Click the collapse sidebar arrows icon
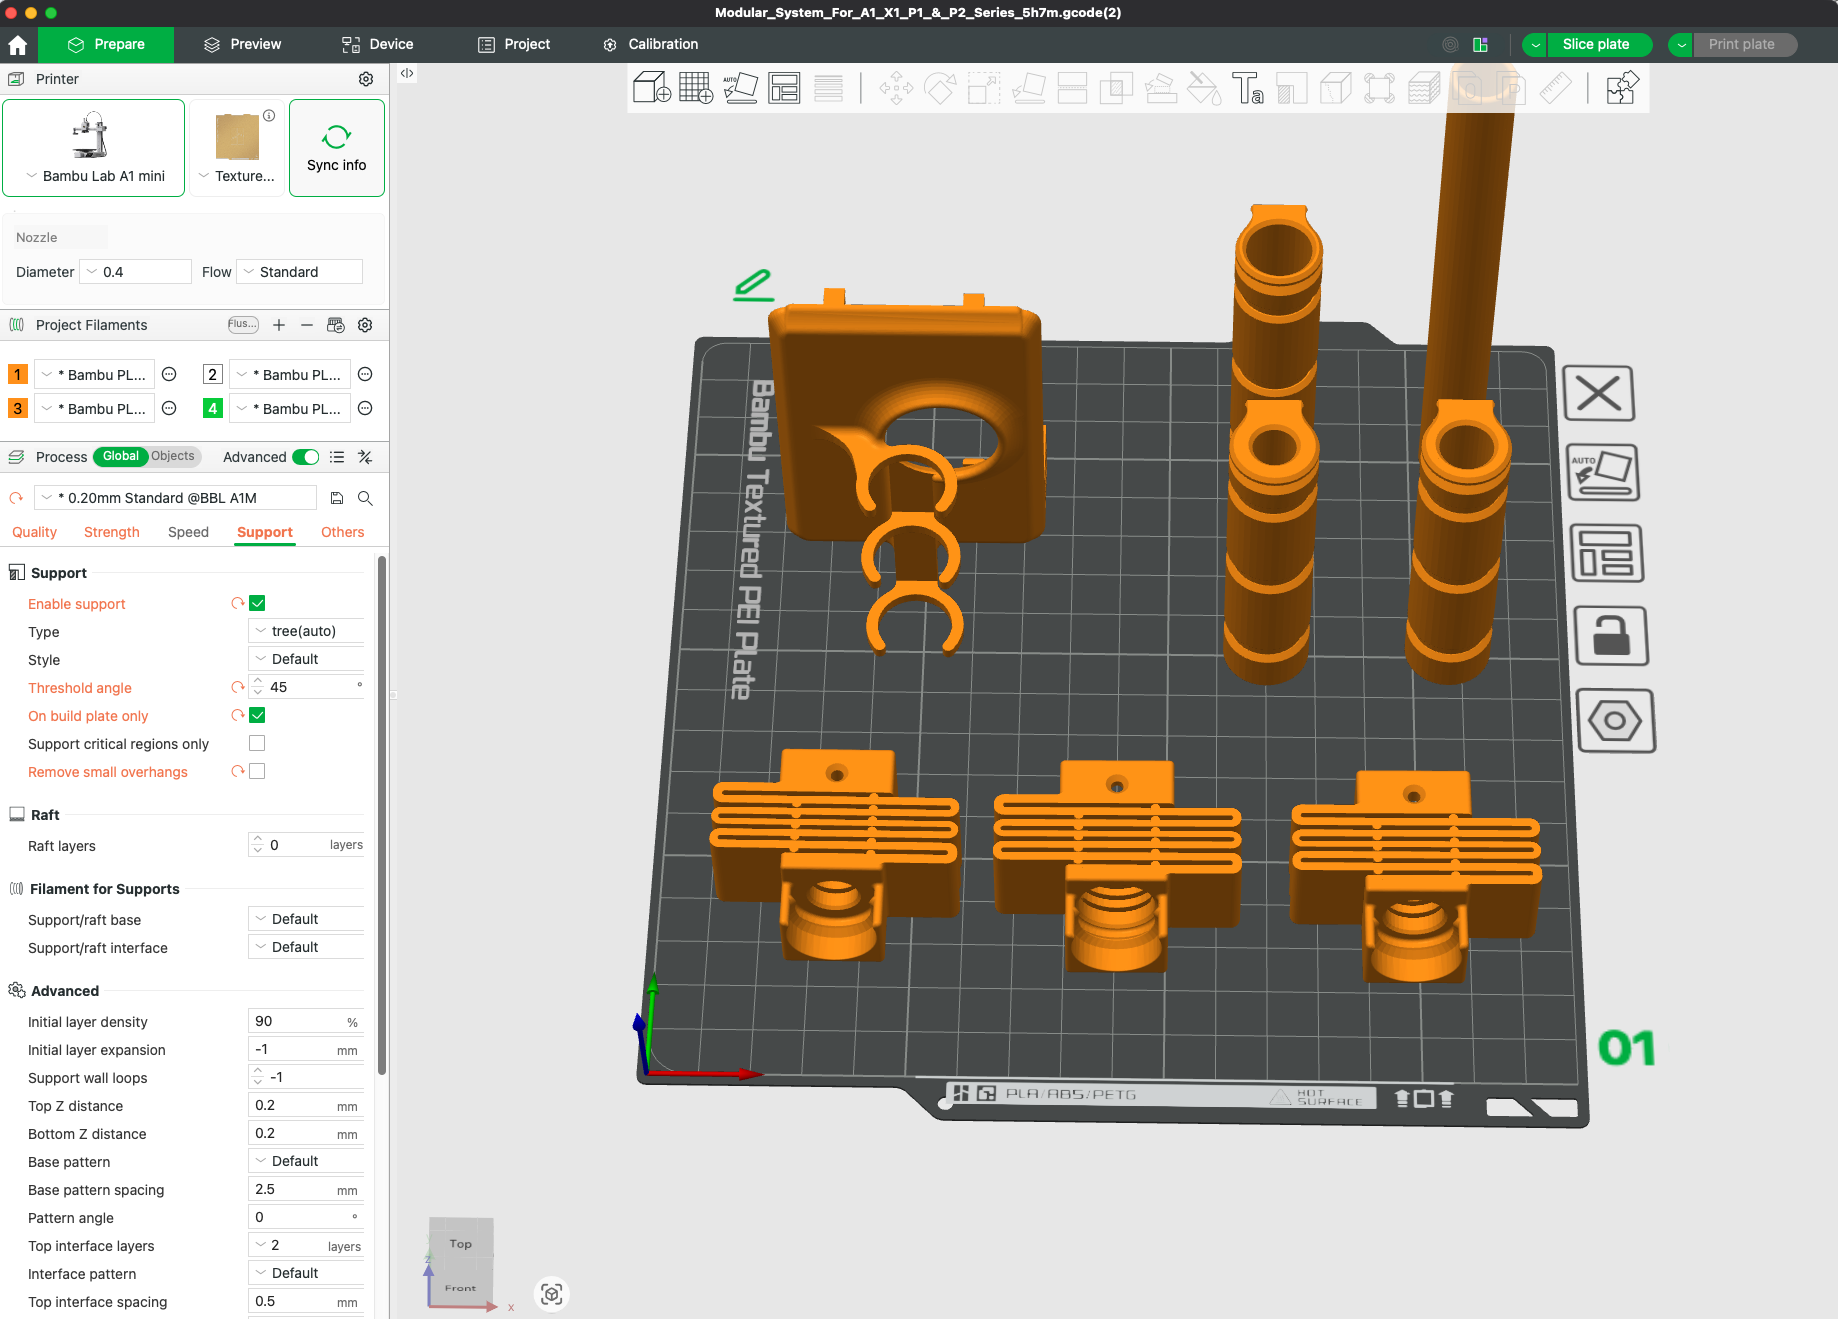Screen dimensions: 1838x1319 407,73
